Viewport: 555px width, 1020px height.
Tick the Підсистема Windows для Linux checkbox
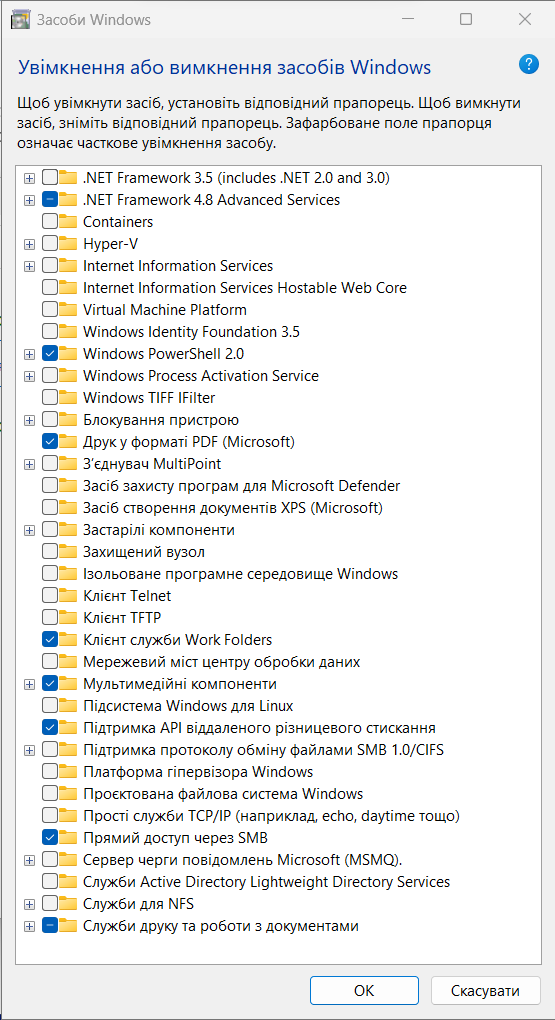50,706
